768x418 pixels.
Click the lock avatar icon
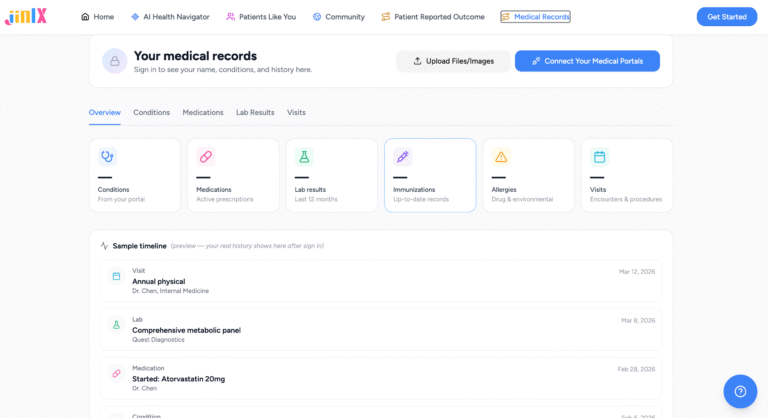click(115, 61)
